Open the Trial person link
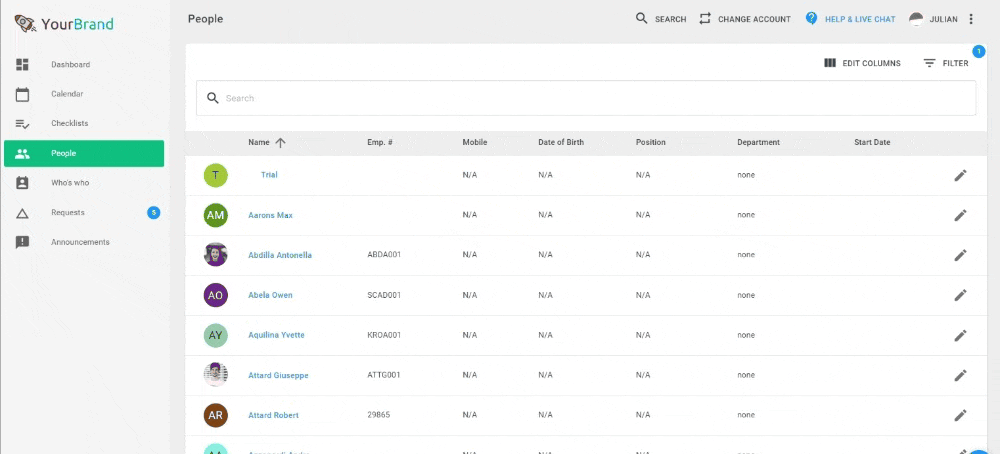 (x=269, y=175)
